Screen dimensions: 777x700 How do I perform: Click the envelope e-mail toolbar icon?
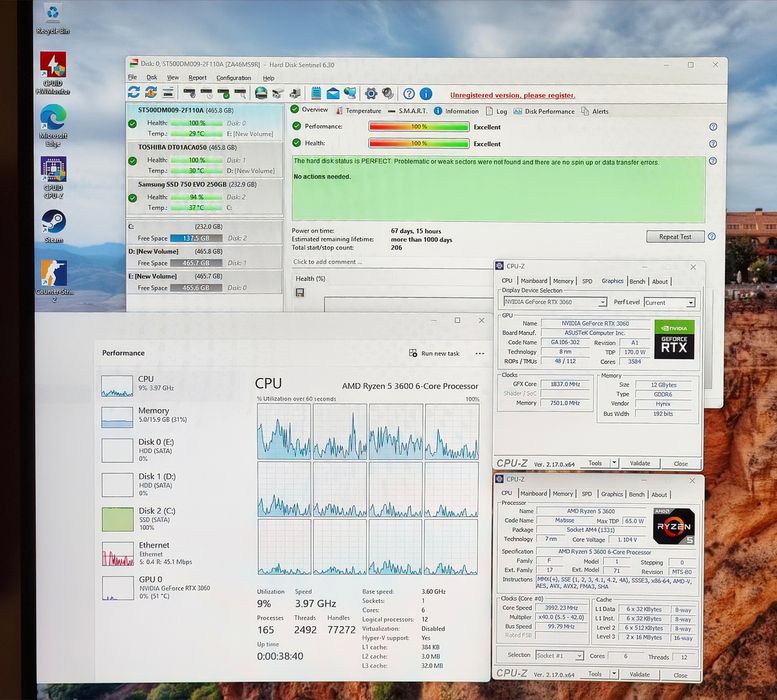click(x=333, y=93)
